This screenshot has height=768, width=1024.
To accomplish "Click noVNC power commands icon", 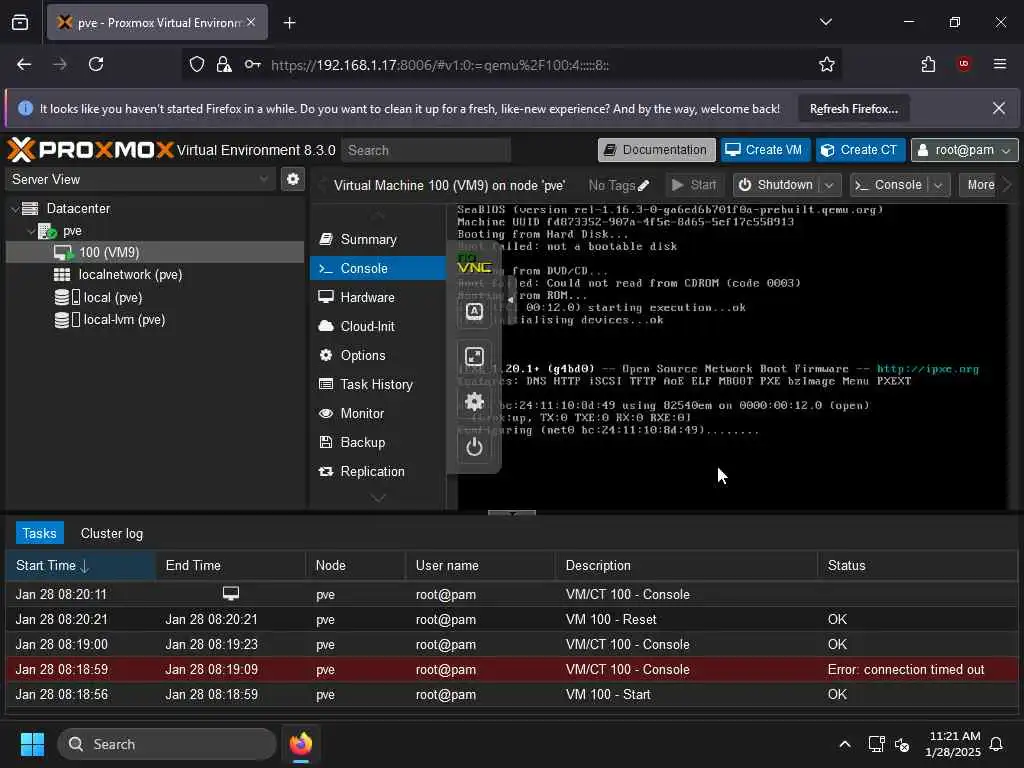I will 474,447.
